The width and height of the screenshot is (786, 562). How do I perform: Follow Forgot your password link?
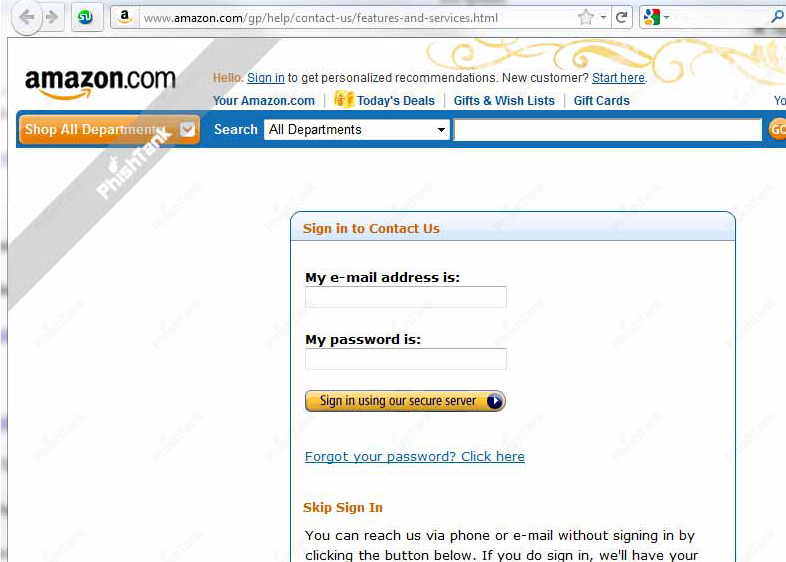click(x=415, y=457)
